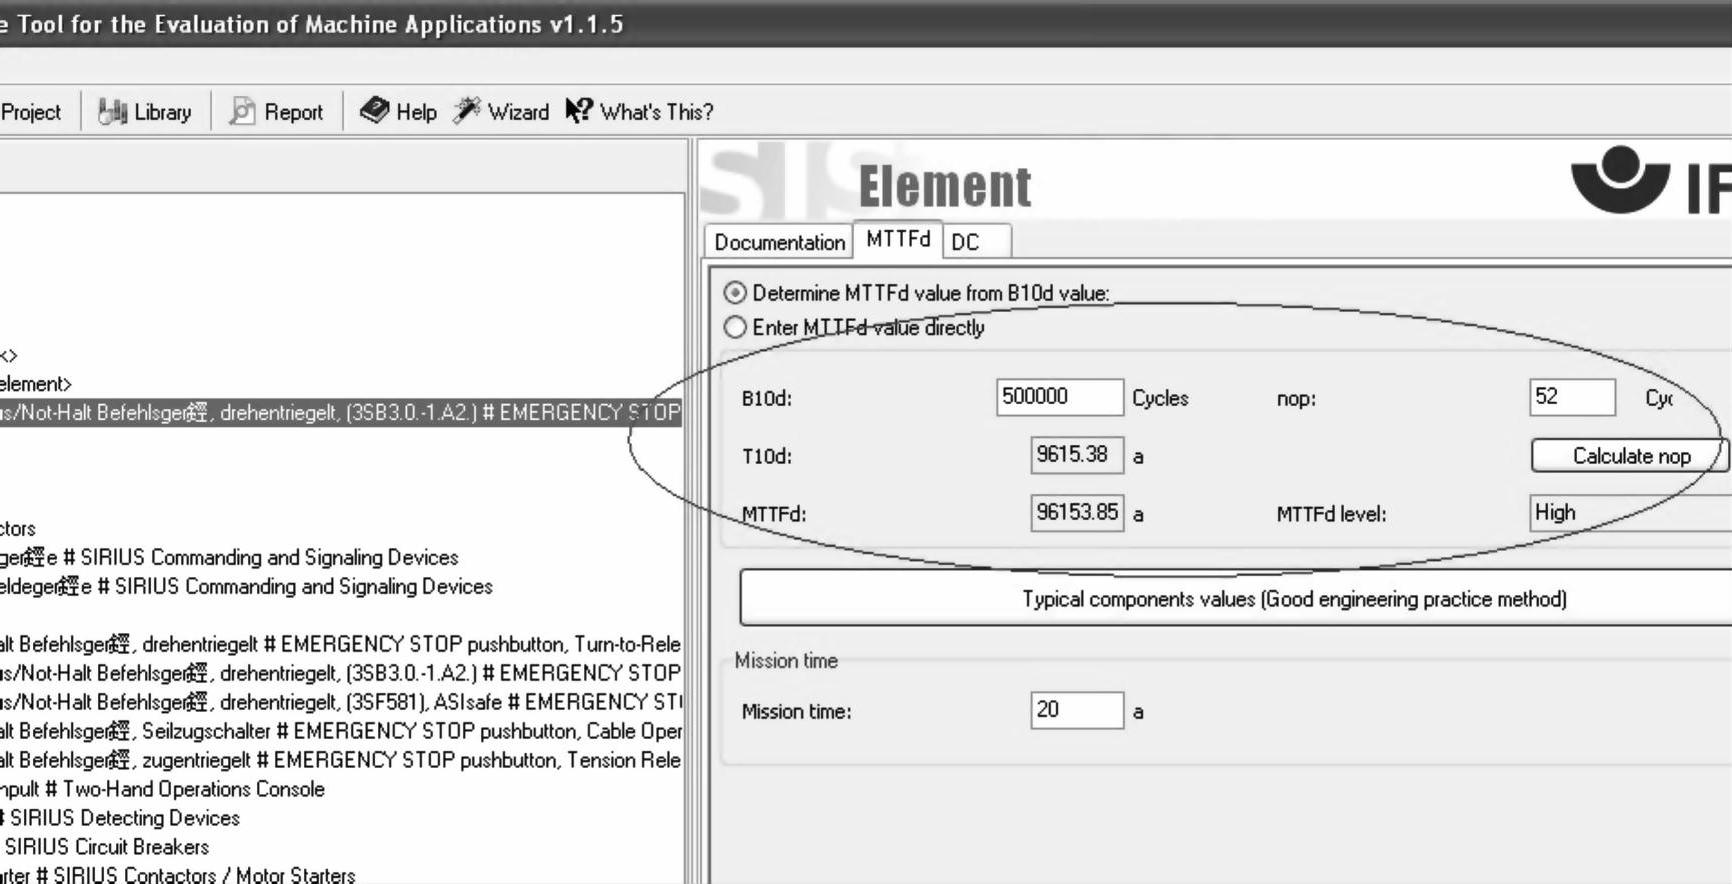1732x884 pixels.
Task: Click the B10d cycles input field
Action: [1060, 397]
